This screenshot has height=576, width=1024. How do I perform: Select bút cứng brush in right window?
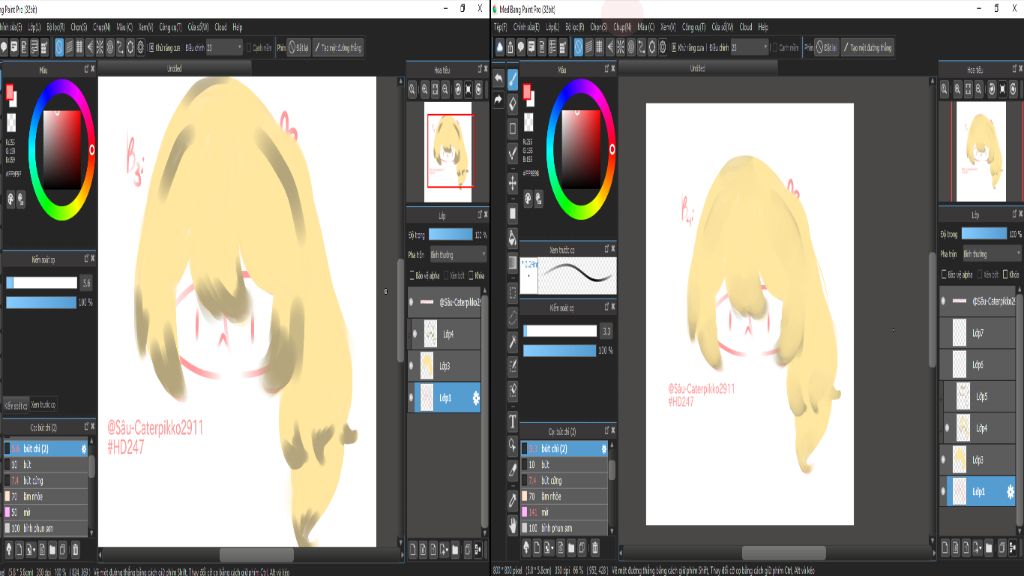pyautogui.click(x=566, y=480)
